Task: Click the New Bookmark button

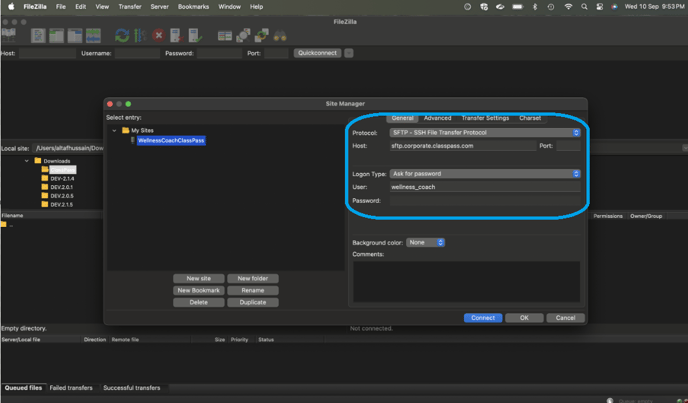Action: (199, 290)
